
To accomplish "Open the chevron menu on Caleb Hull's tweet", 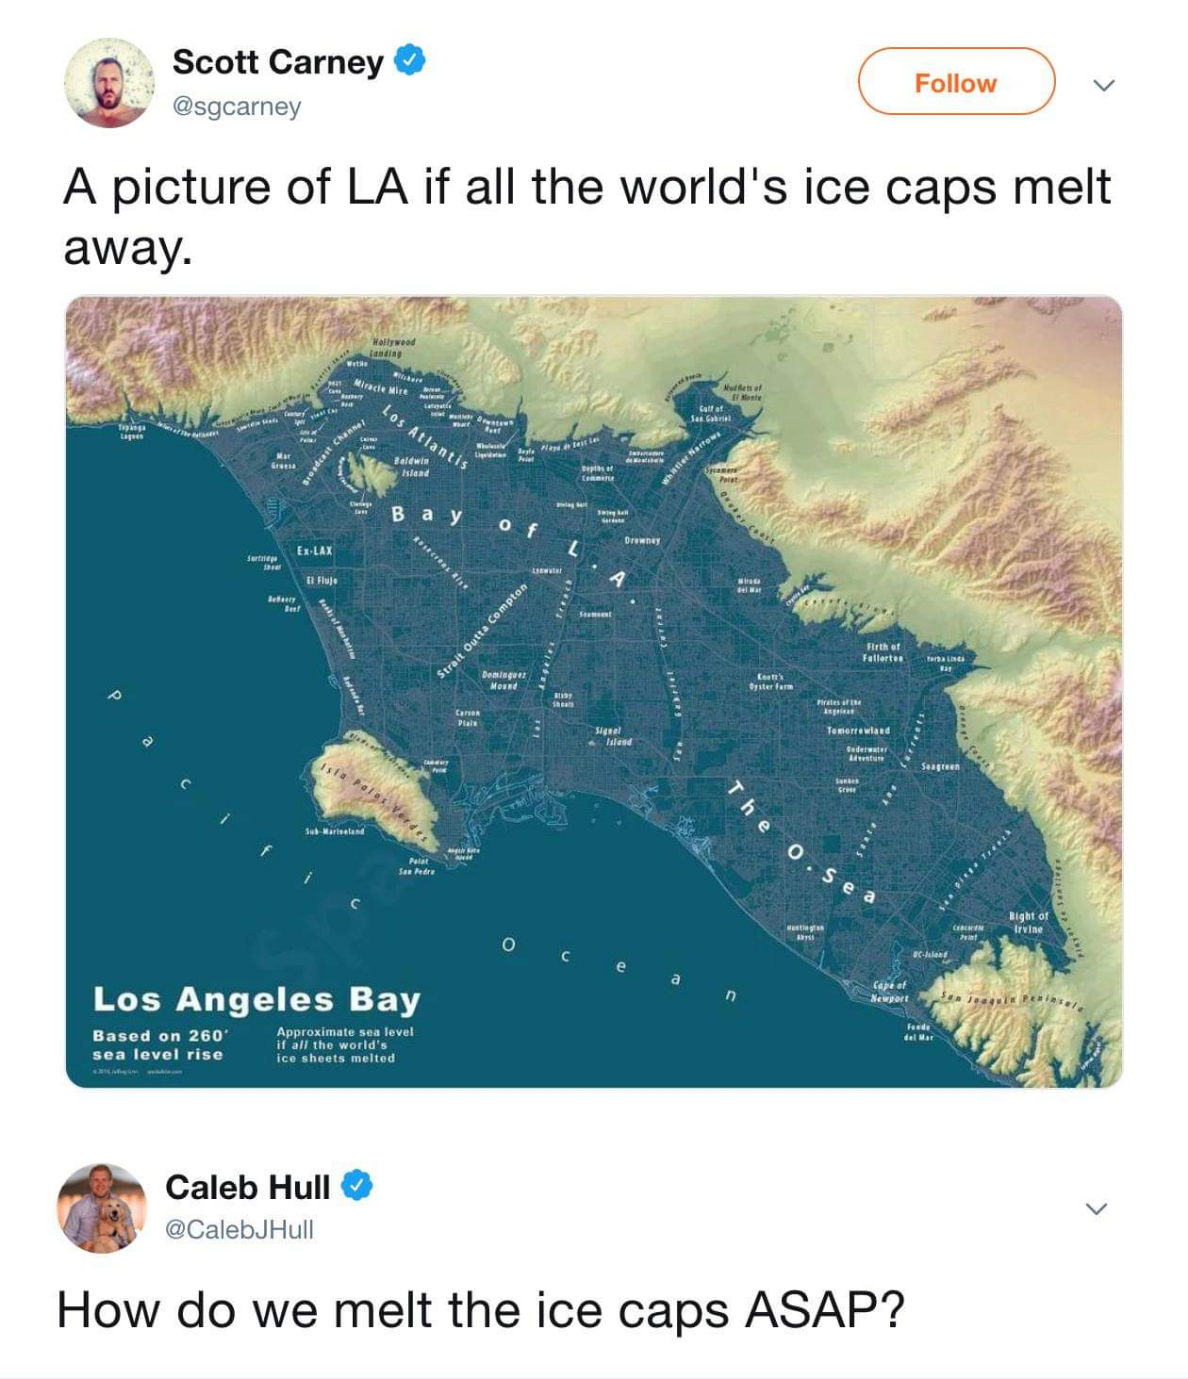I will click(x=1096, y=1209).
